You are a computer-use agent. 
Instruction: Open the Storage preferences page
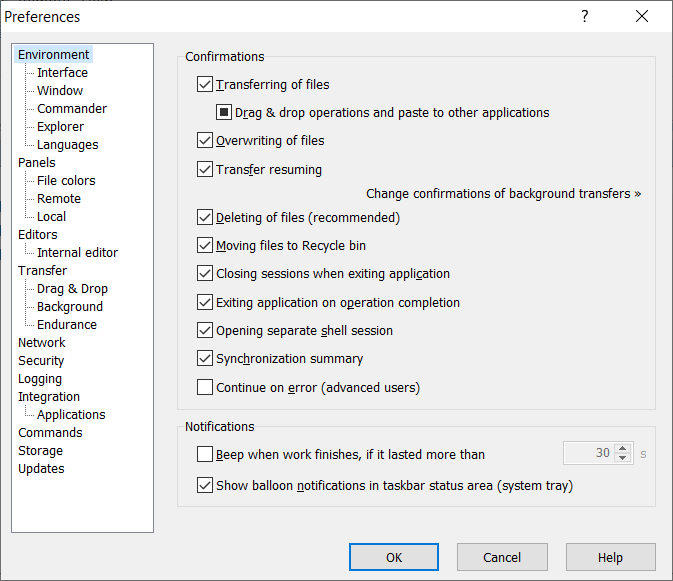coord(41,451)
